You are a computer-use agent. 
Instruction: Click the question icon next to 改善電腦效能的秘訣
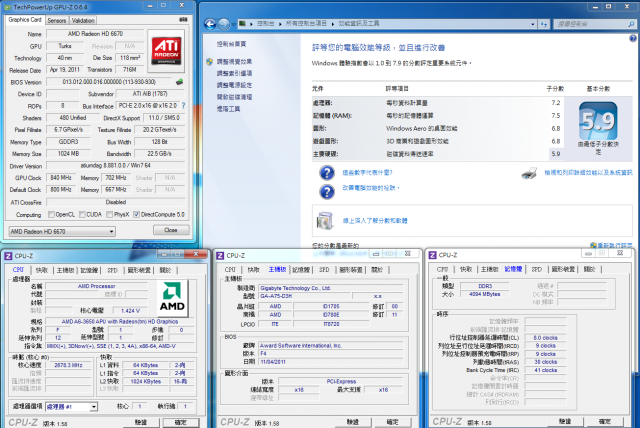327,191
